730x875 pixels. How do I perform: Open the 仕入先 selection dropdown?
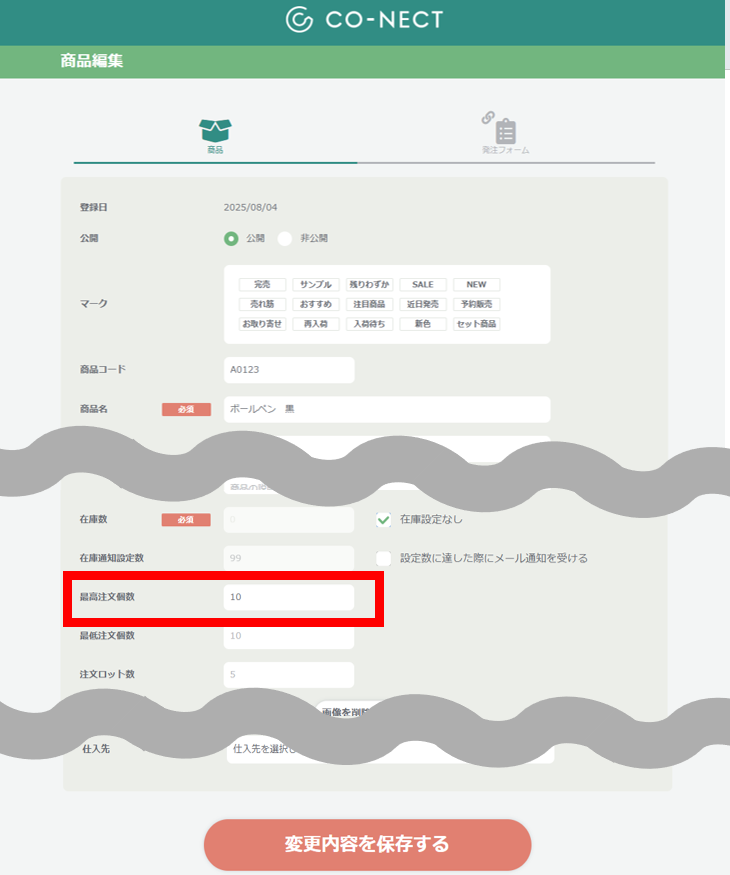pyautogui.click(x=390, y=749)
